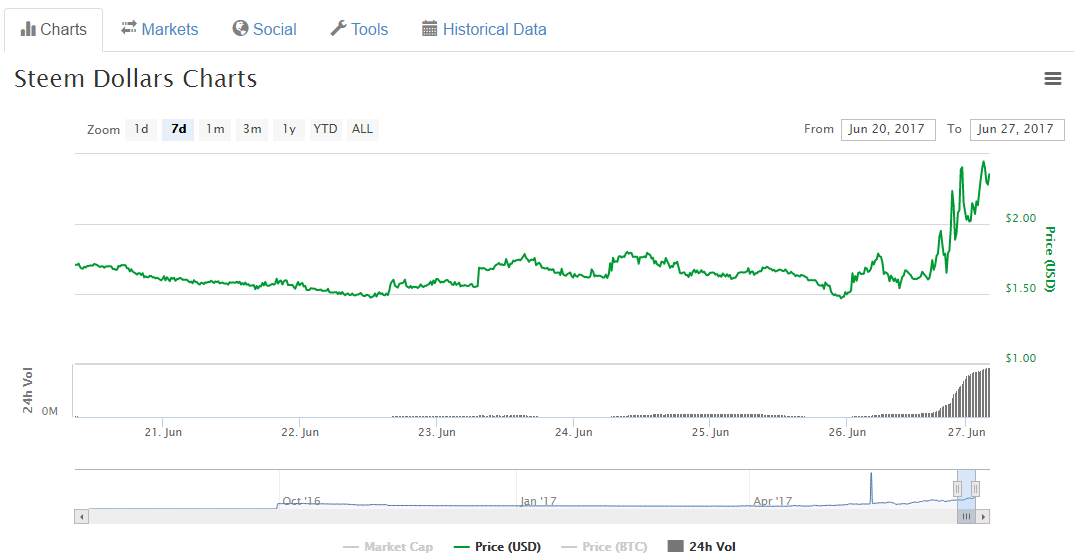The image size is (1085, 560).
Task: Open the Historical Data tab
Action: click(x=484, y=29)
